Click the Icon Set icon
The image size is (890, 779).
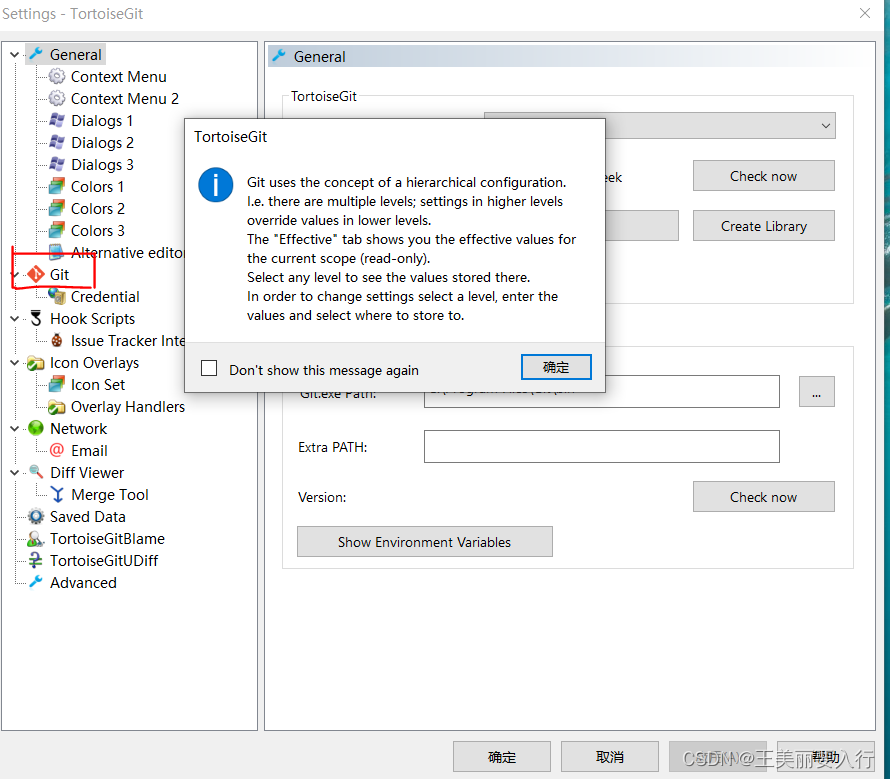[x=57, y=384]
